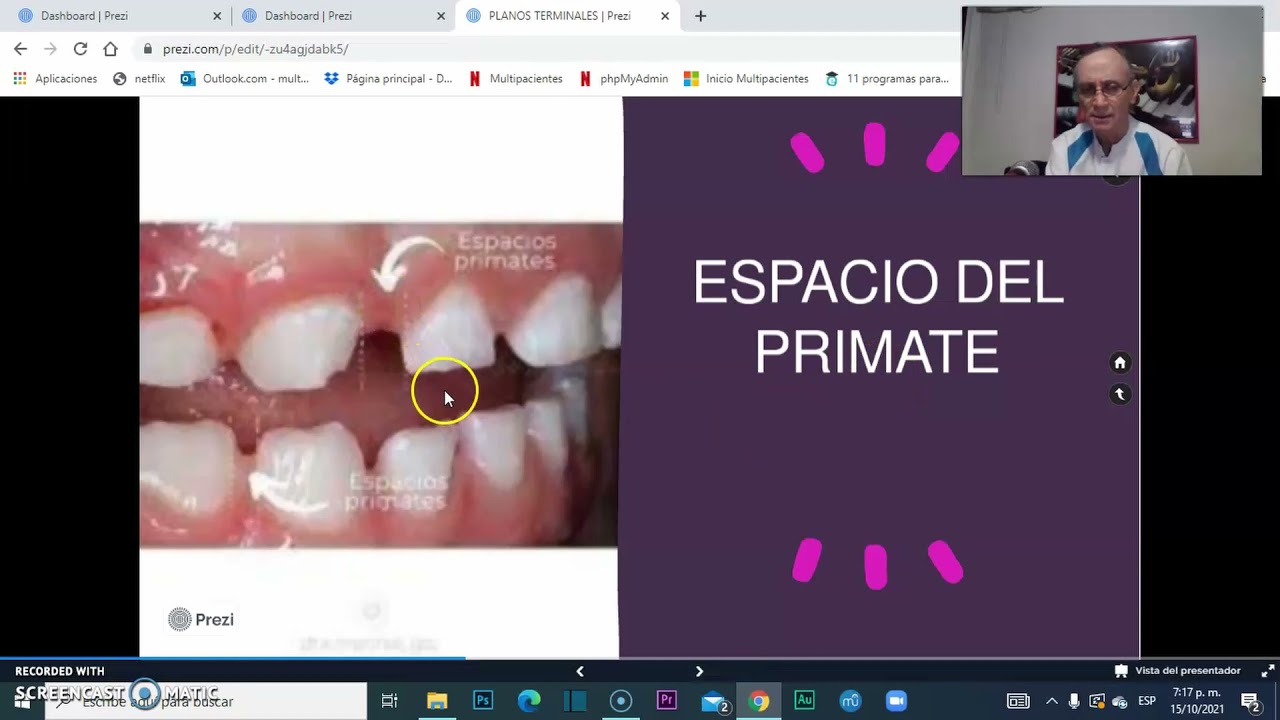Click the microphone tray icon
The image size is (1280, 720).
[x=1074, y=701]
